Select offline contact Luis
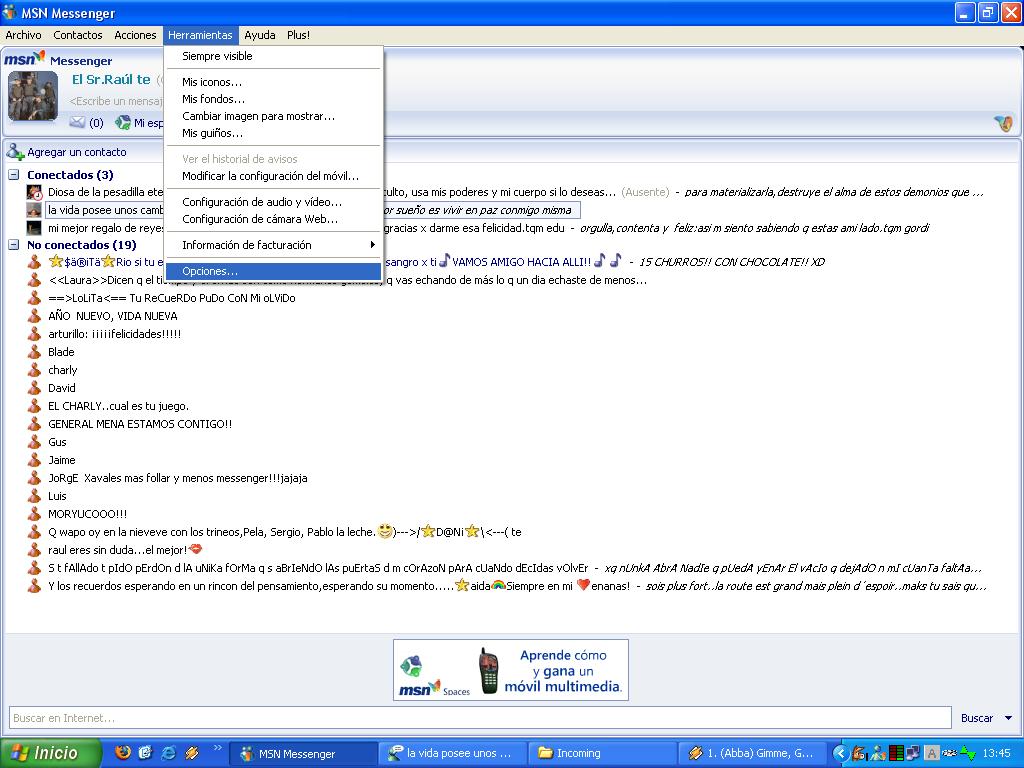This screenshot has width=1024, height=768. tap(57, 496)
